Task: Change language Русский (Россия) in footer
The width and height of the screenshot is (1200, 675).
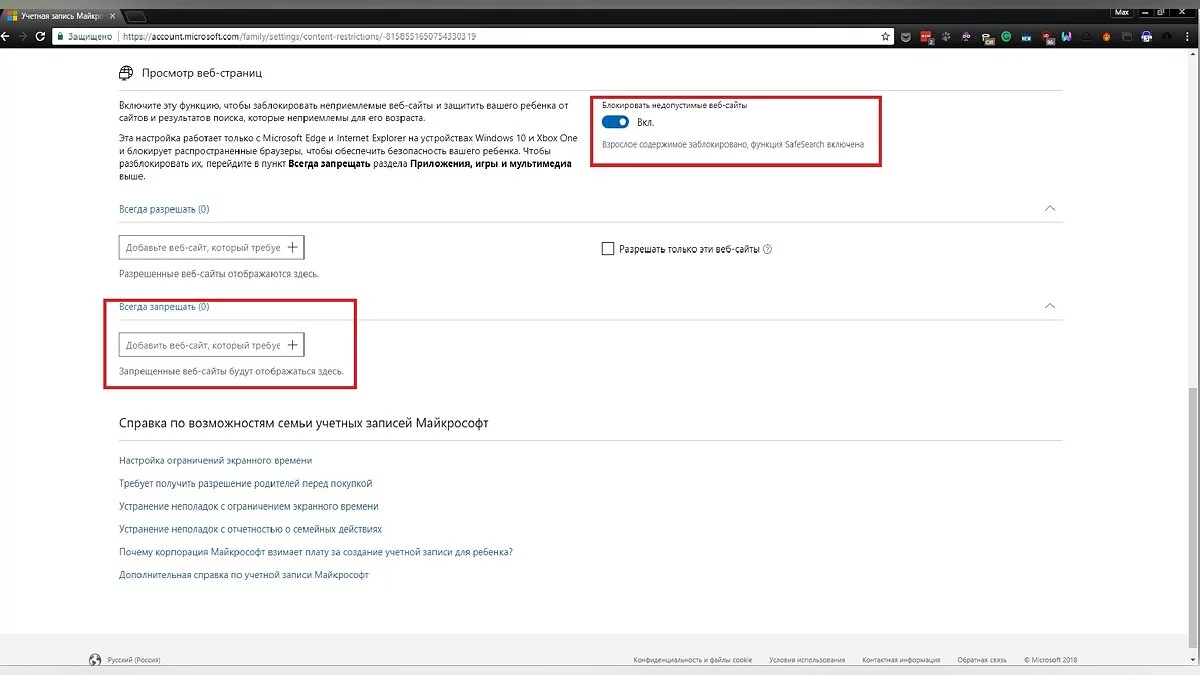Action: (x=132, y=660)
